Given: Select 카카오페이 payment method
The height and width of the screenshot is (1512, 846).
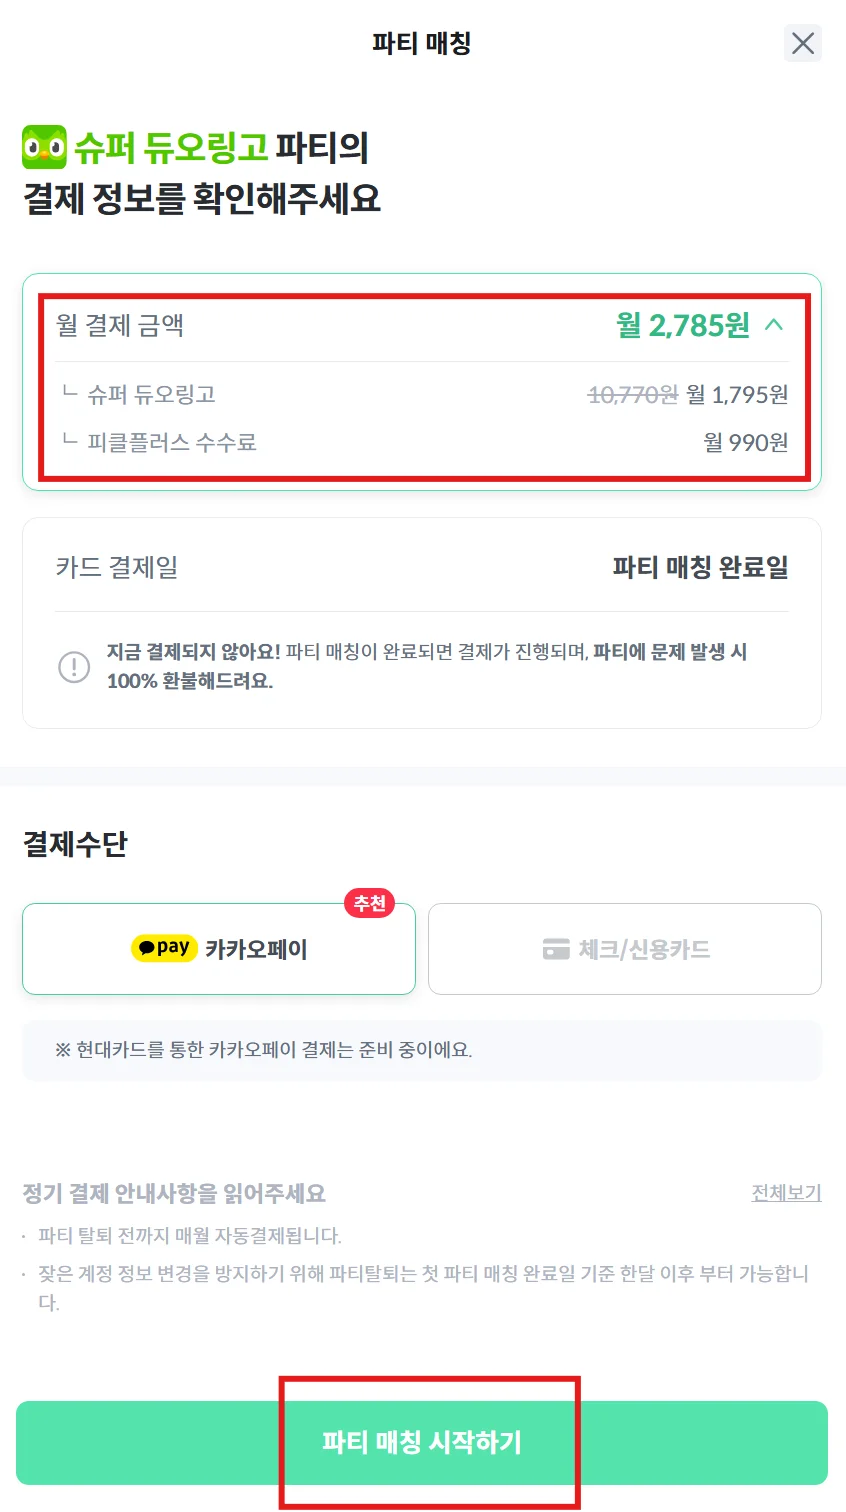Looking at the screenshot, I should click(x=218, y=949).
